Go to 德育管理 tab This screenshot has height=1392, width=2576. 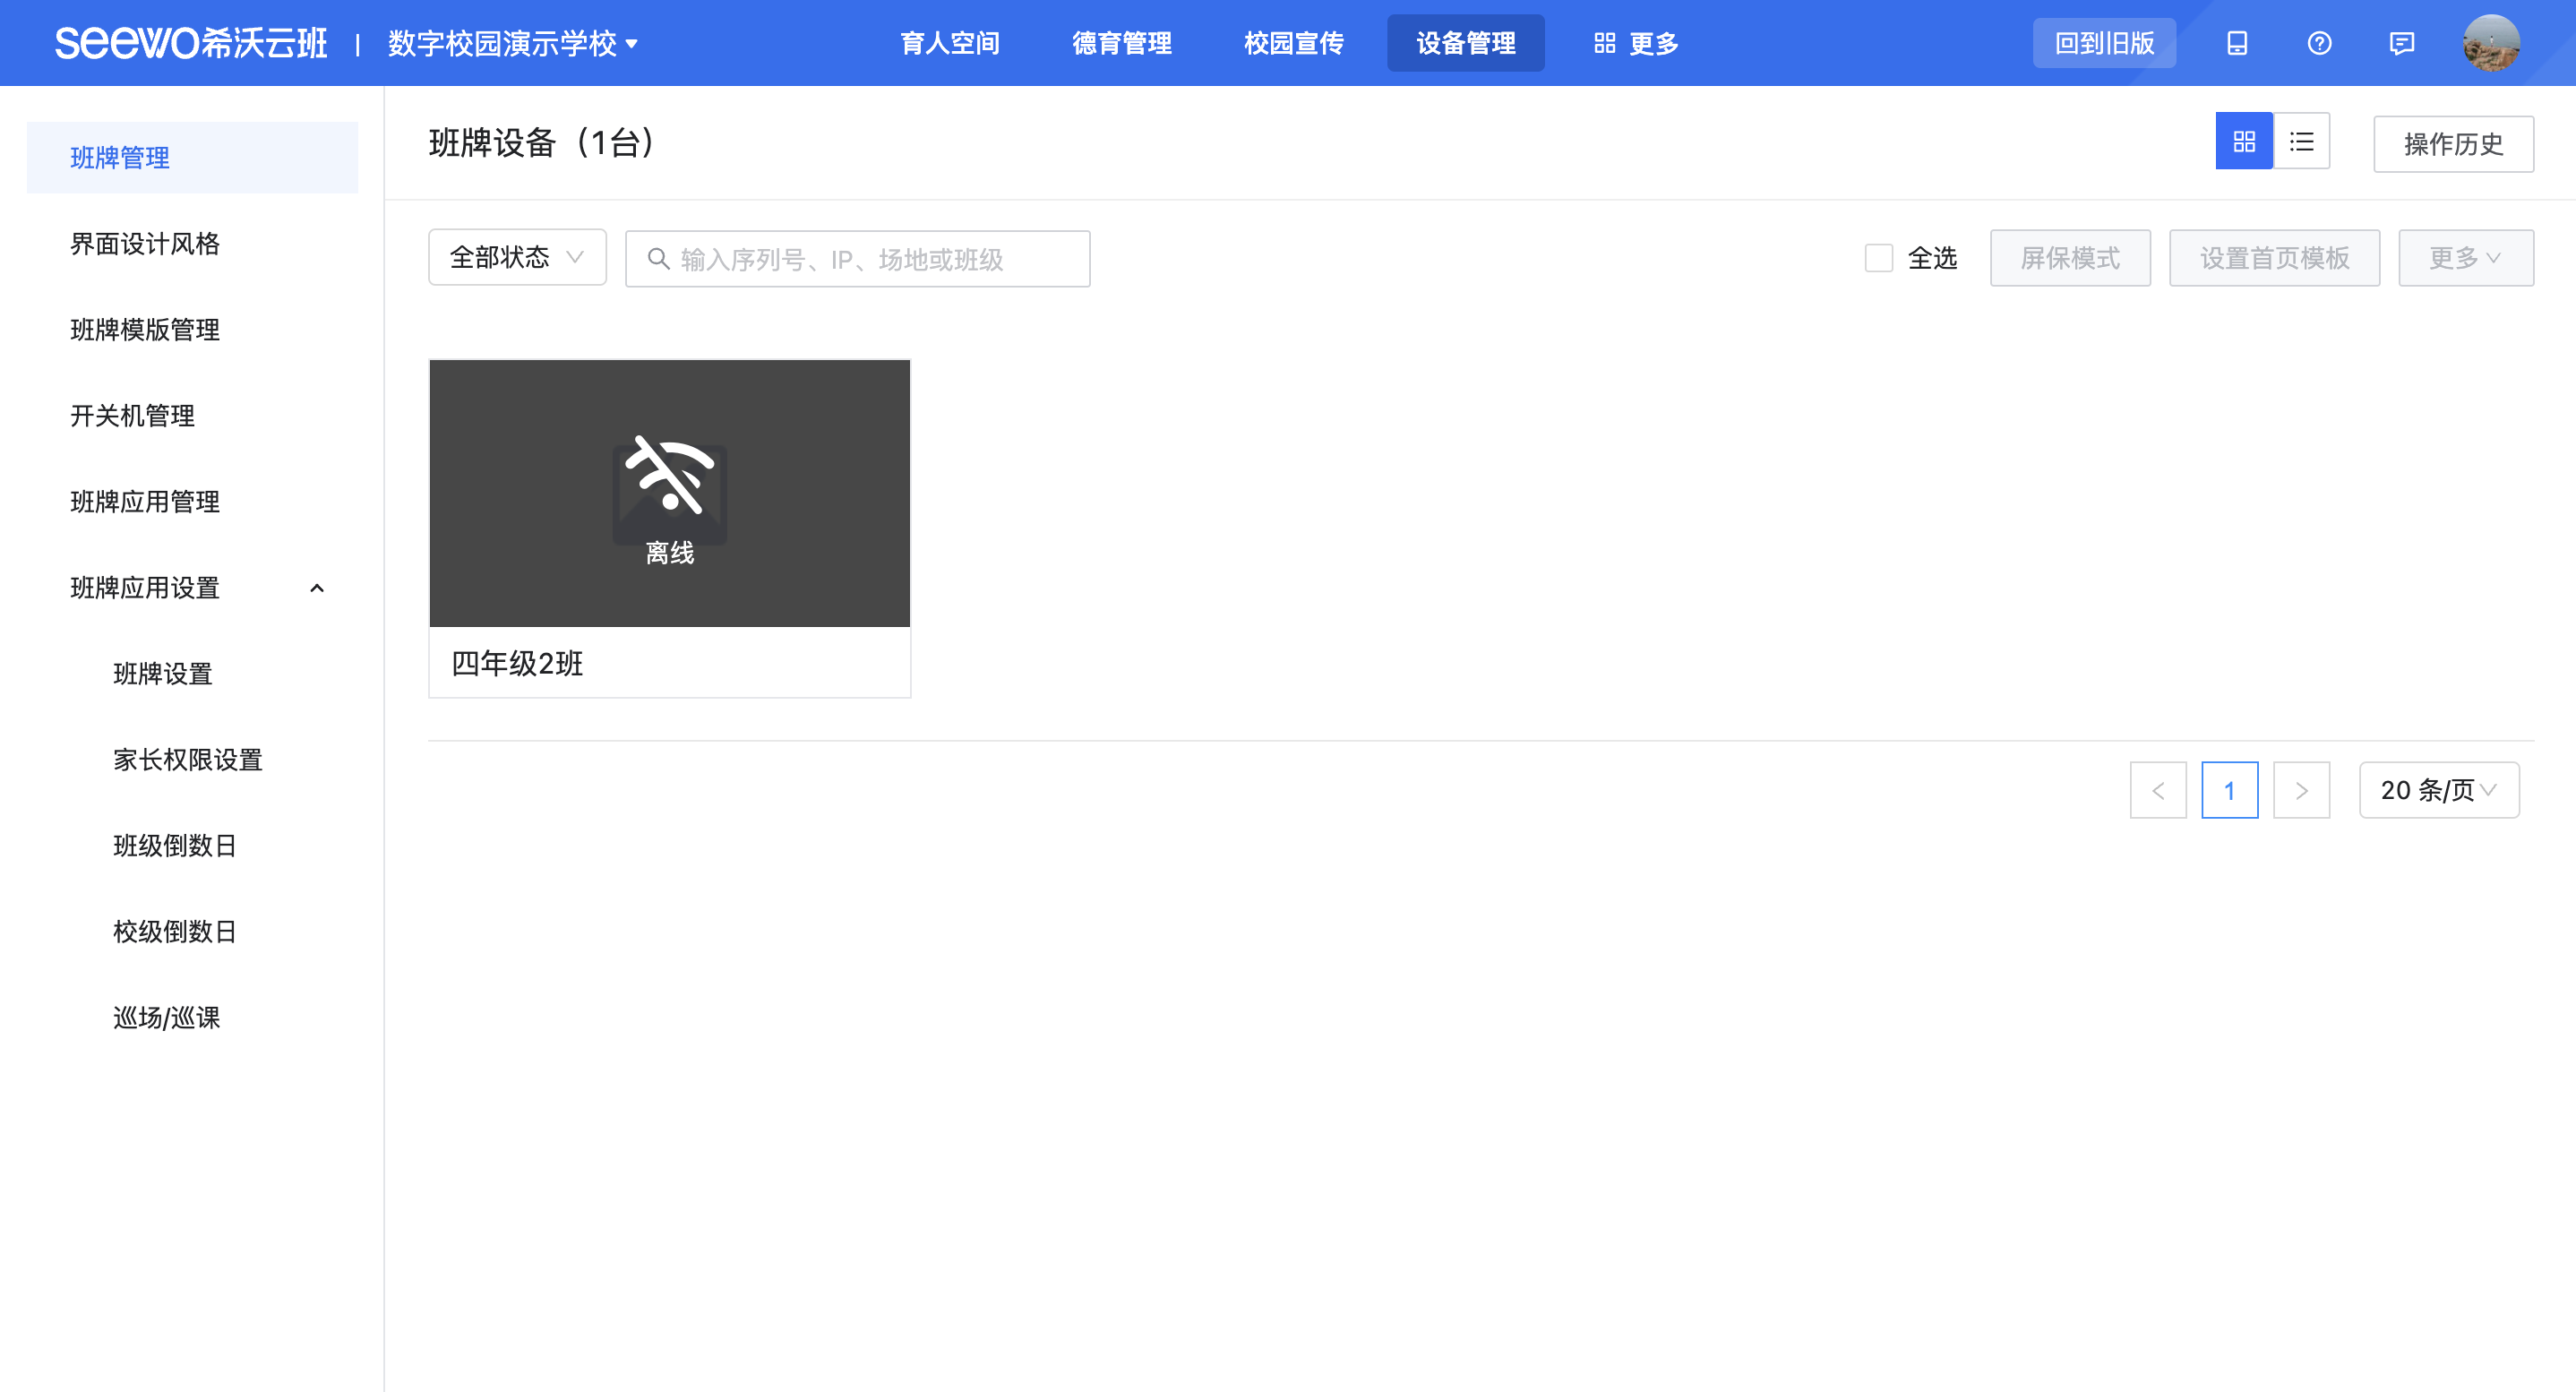pyautogui.click(x=1121, y=43)
